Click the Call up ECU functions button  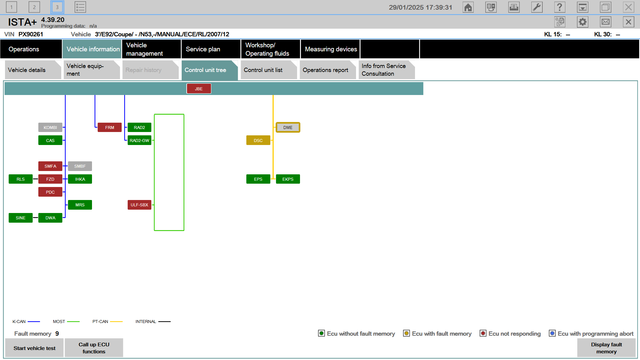(94, 348)
